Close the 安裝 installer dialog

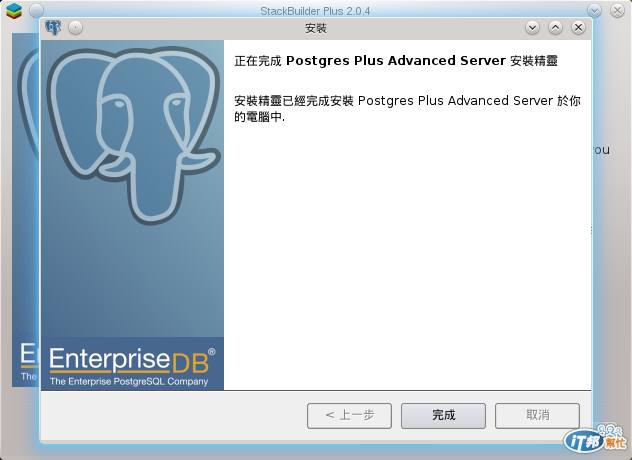point(578,27)
